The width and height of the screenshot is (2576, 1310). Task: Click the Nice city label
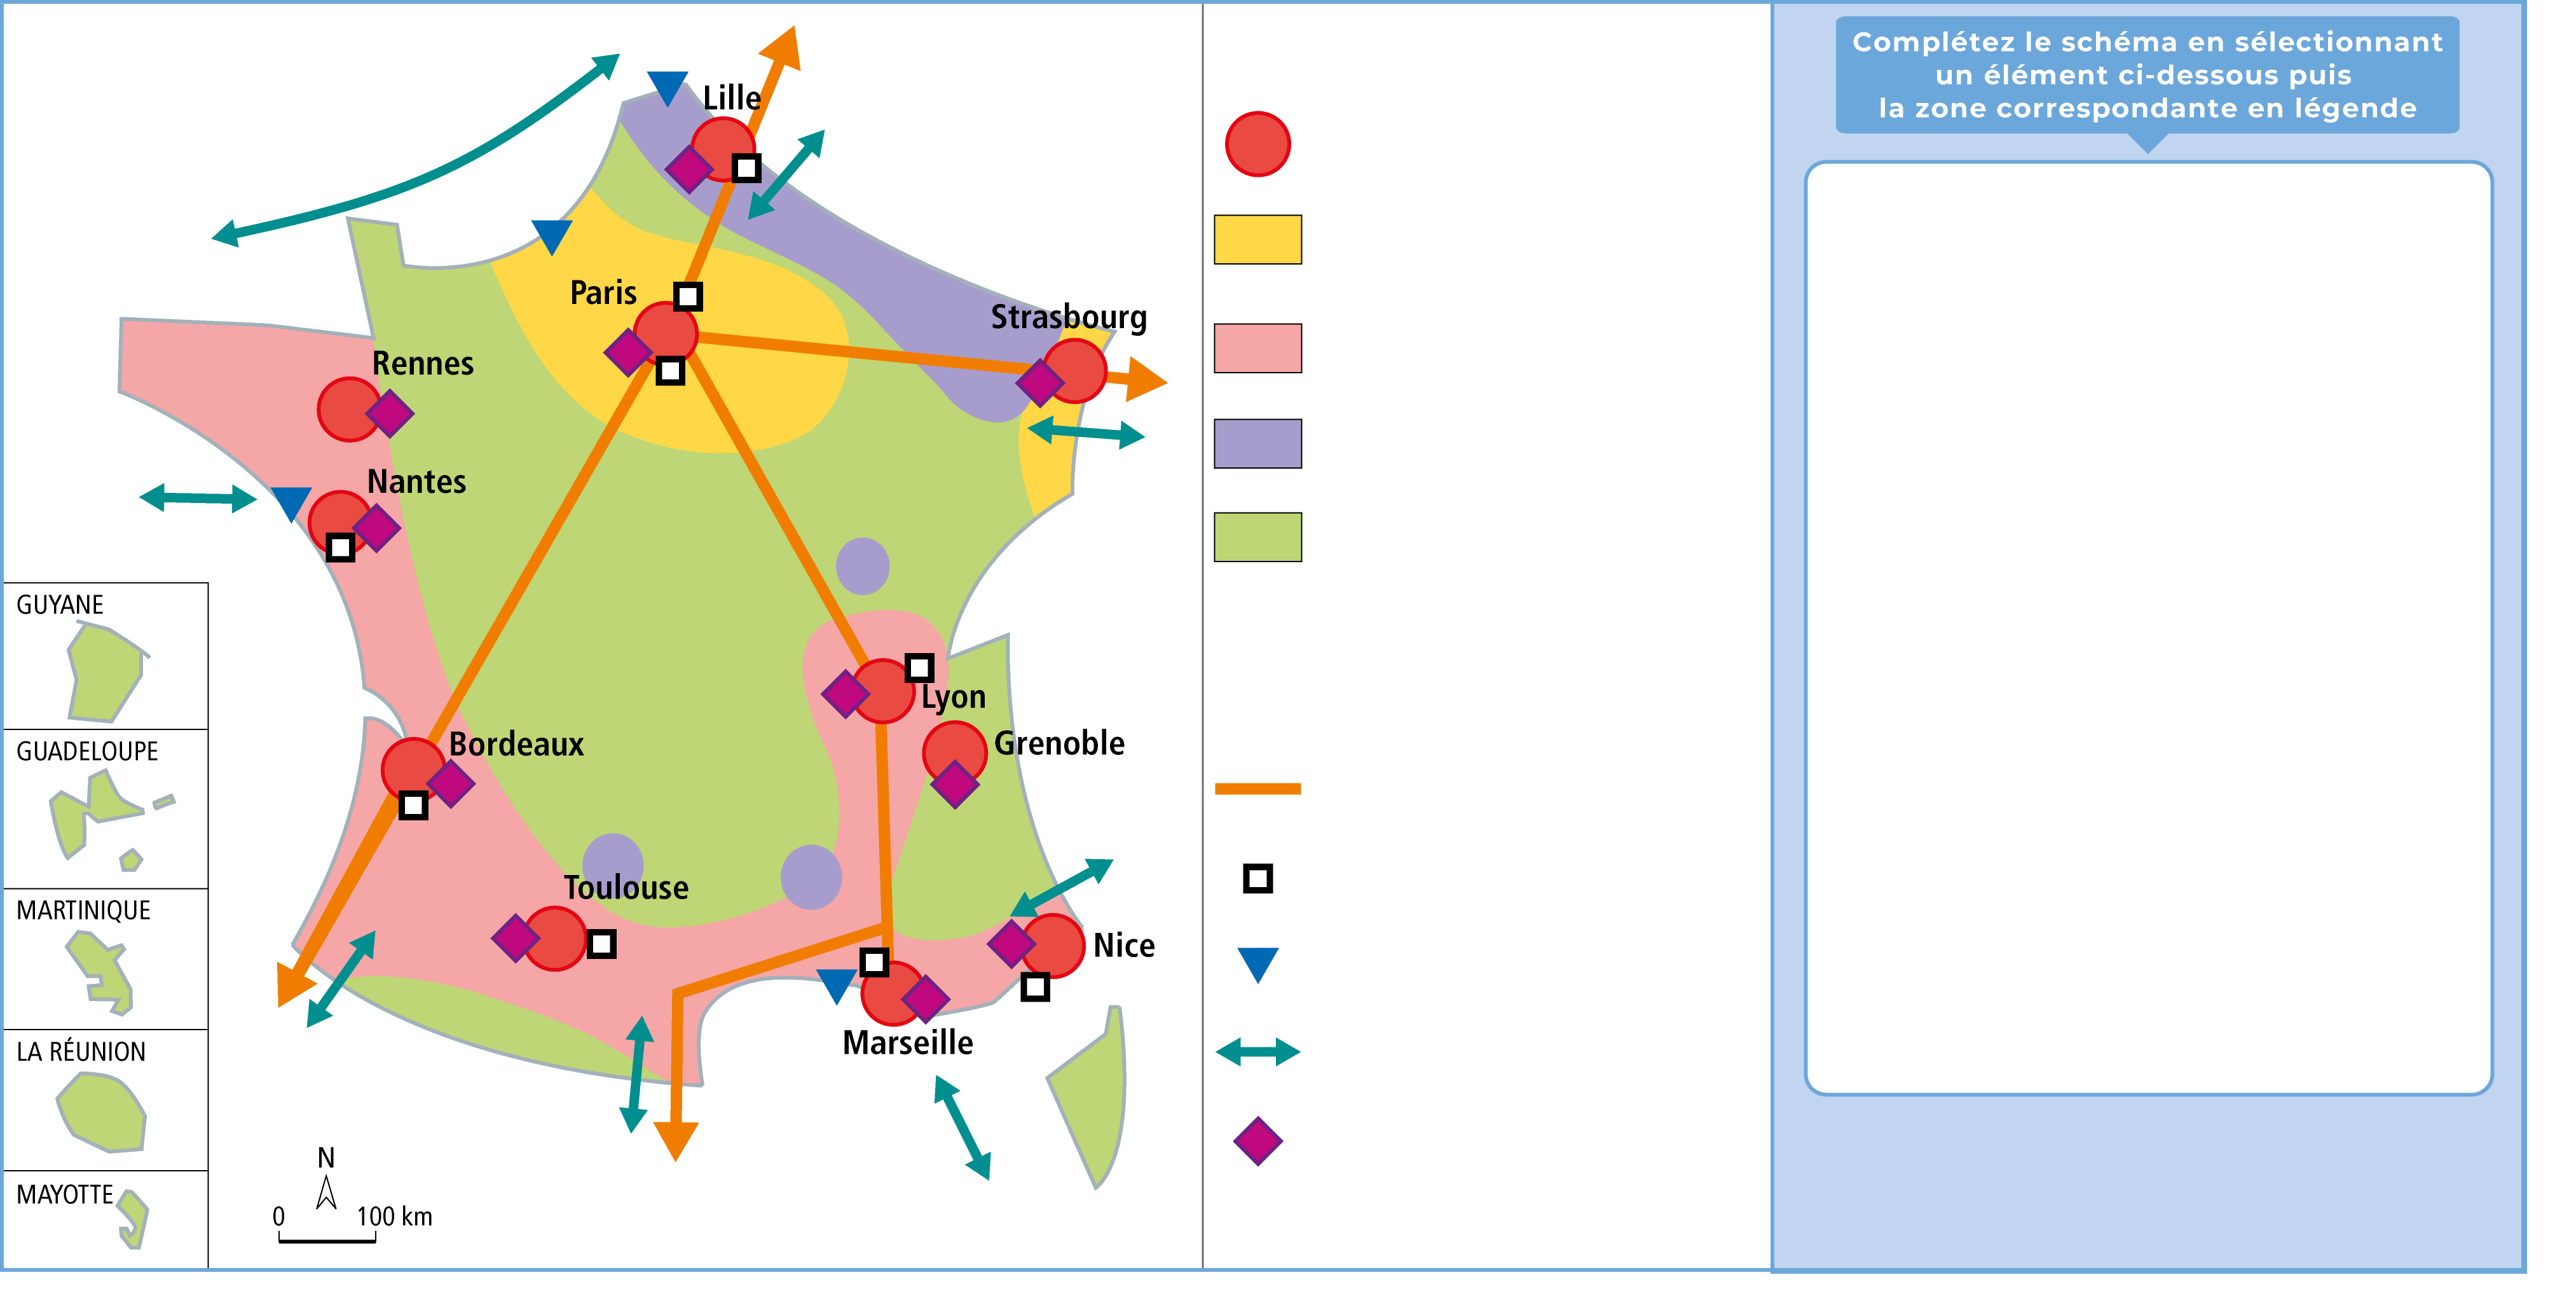coord(1124,945)
